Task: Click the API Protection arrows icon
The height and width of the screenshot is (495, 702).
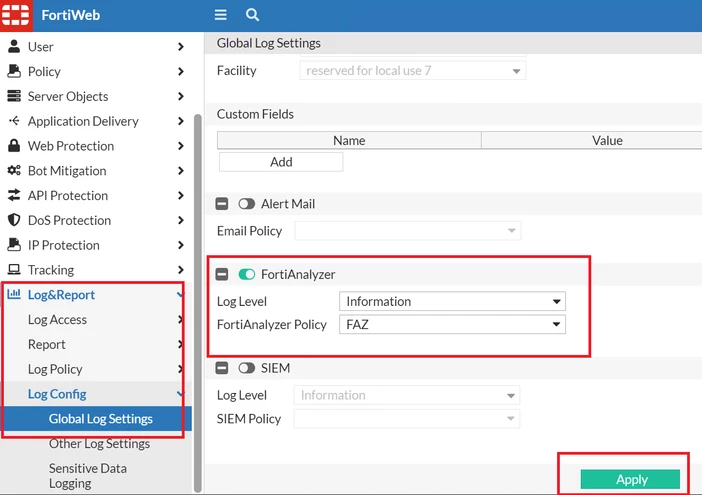Action: click(14, 195)
